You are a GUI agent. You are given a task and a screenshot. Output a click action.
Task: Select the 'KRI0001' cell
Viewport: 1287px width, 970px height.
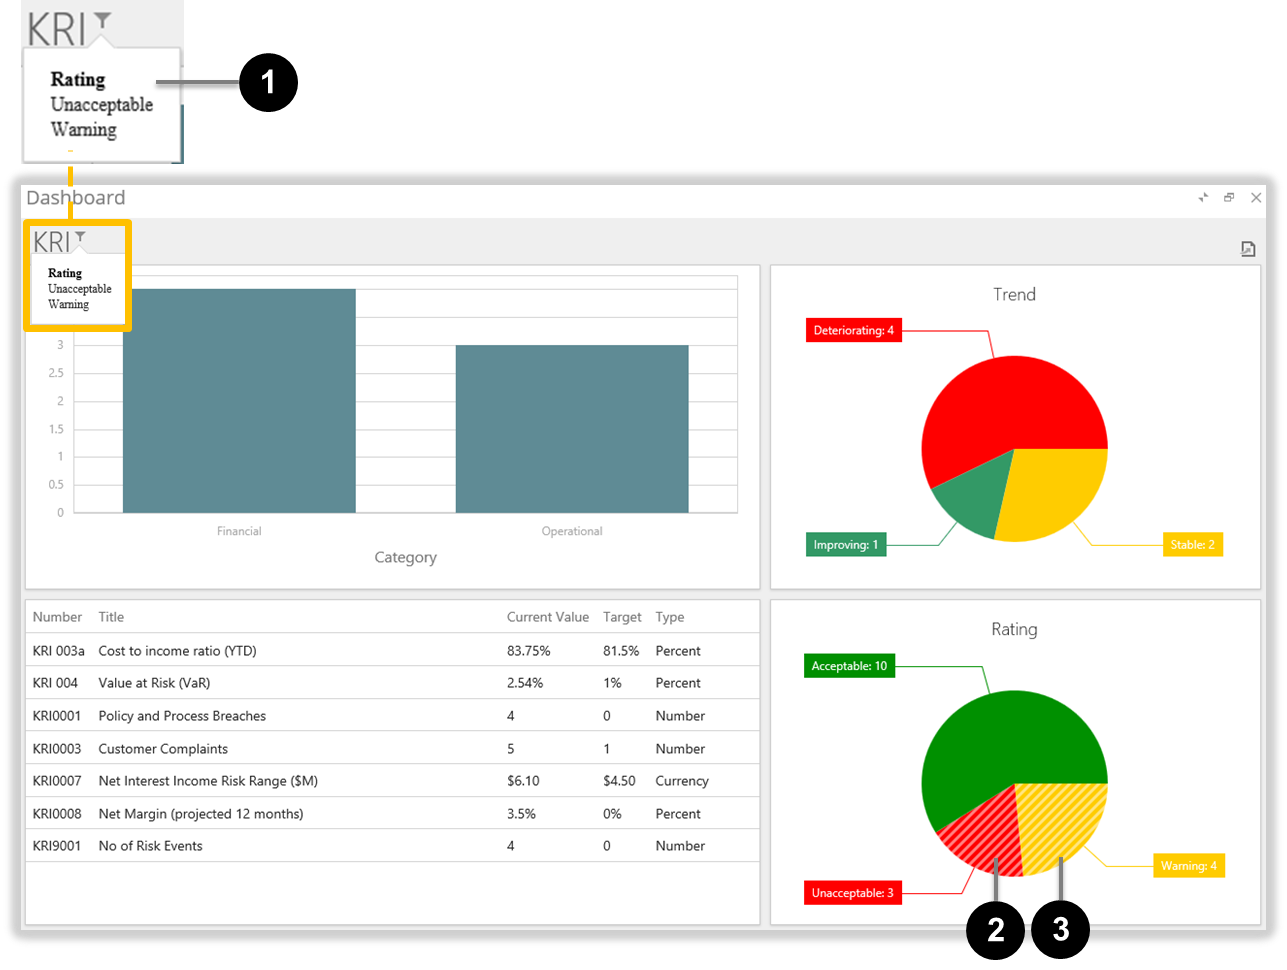tap(57, 716)
